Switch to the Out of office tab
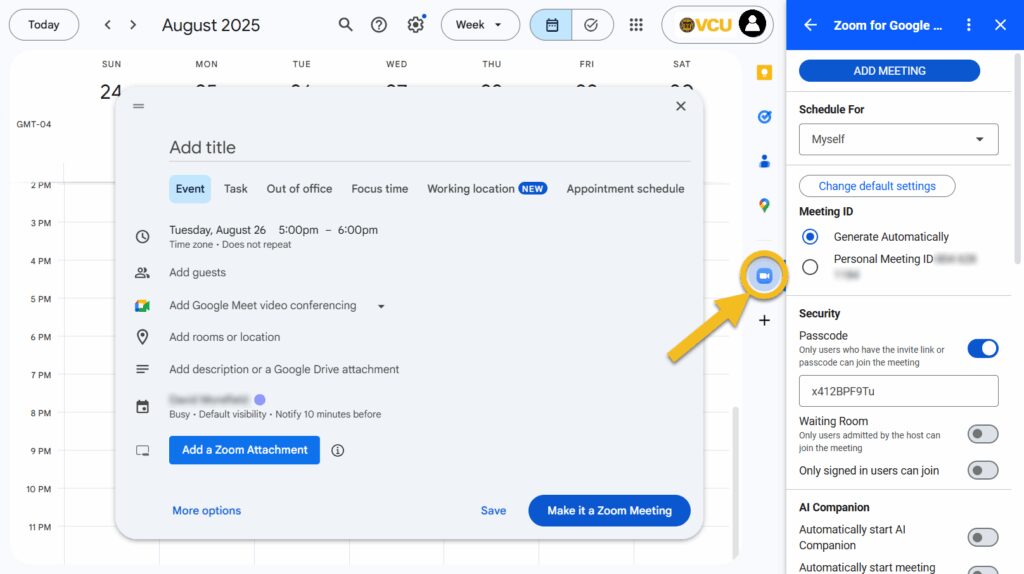 coord(299,188)
